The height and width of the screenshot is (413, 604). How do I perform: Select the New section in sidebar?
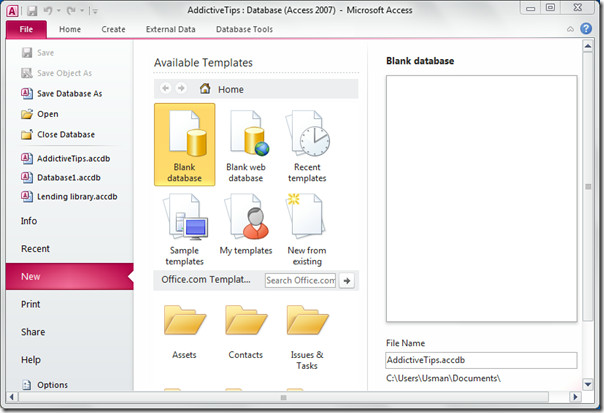70,276
